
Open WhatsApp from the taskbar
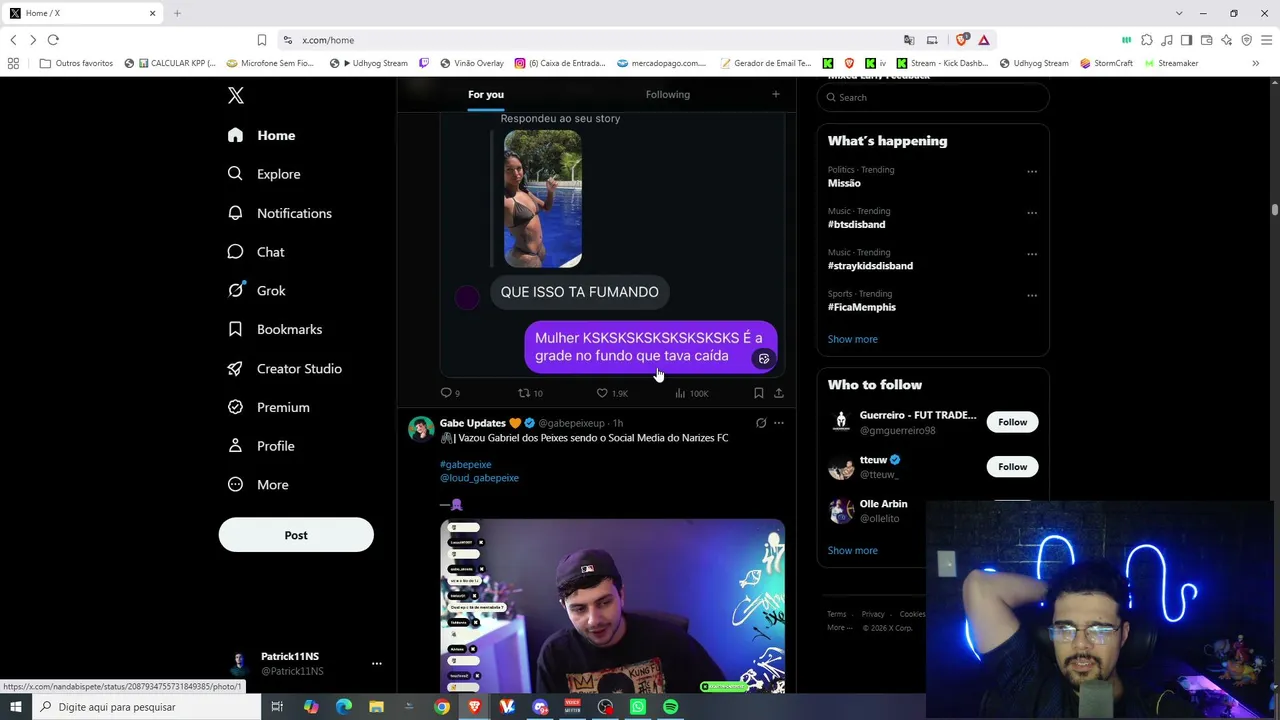(x=638, y=707)
